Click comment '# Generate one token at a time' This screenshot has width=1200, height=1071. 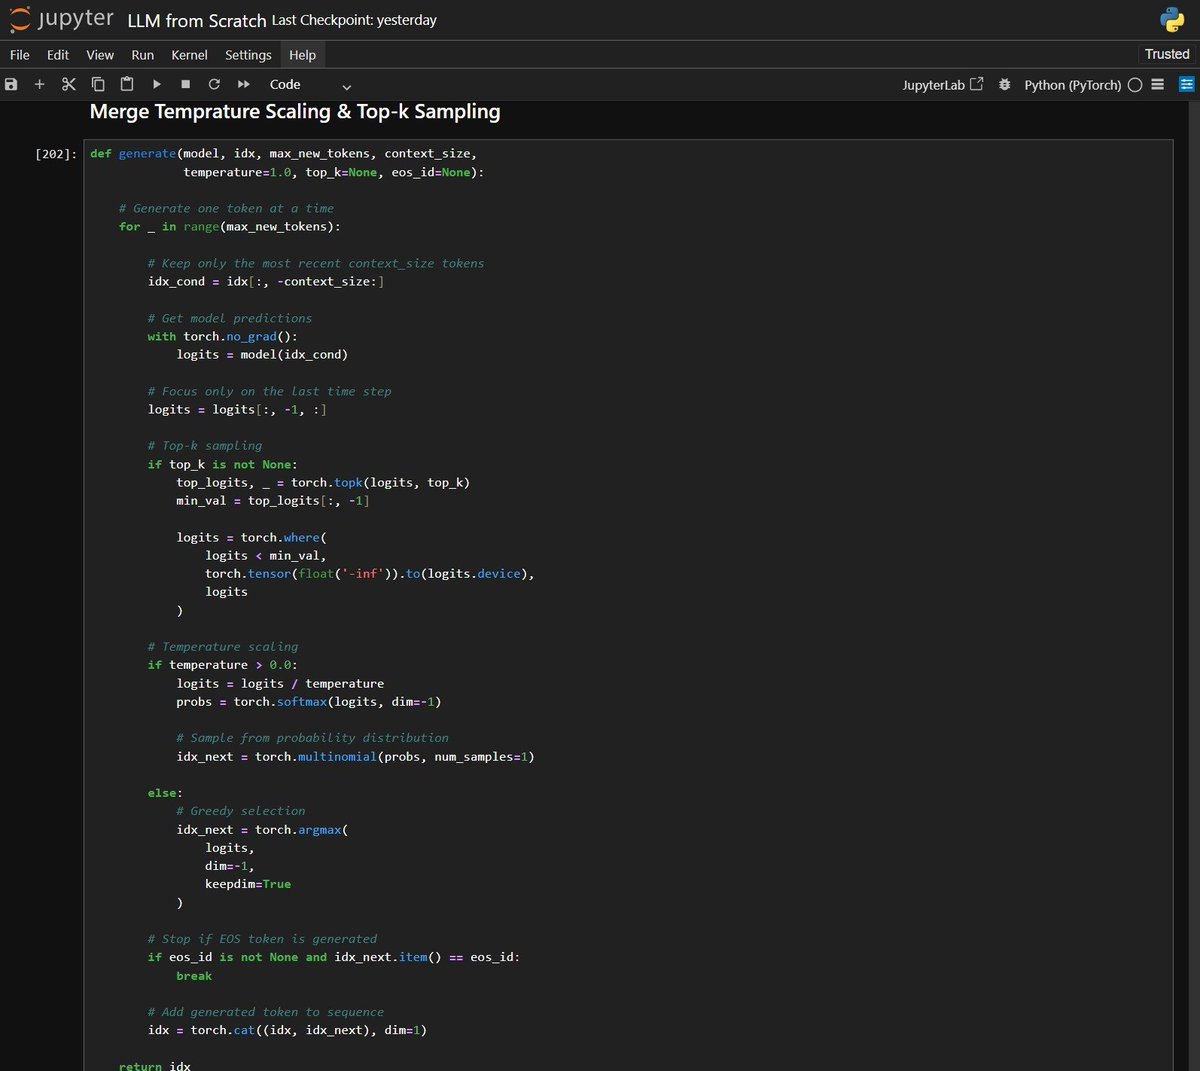(x=226, y=208)
